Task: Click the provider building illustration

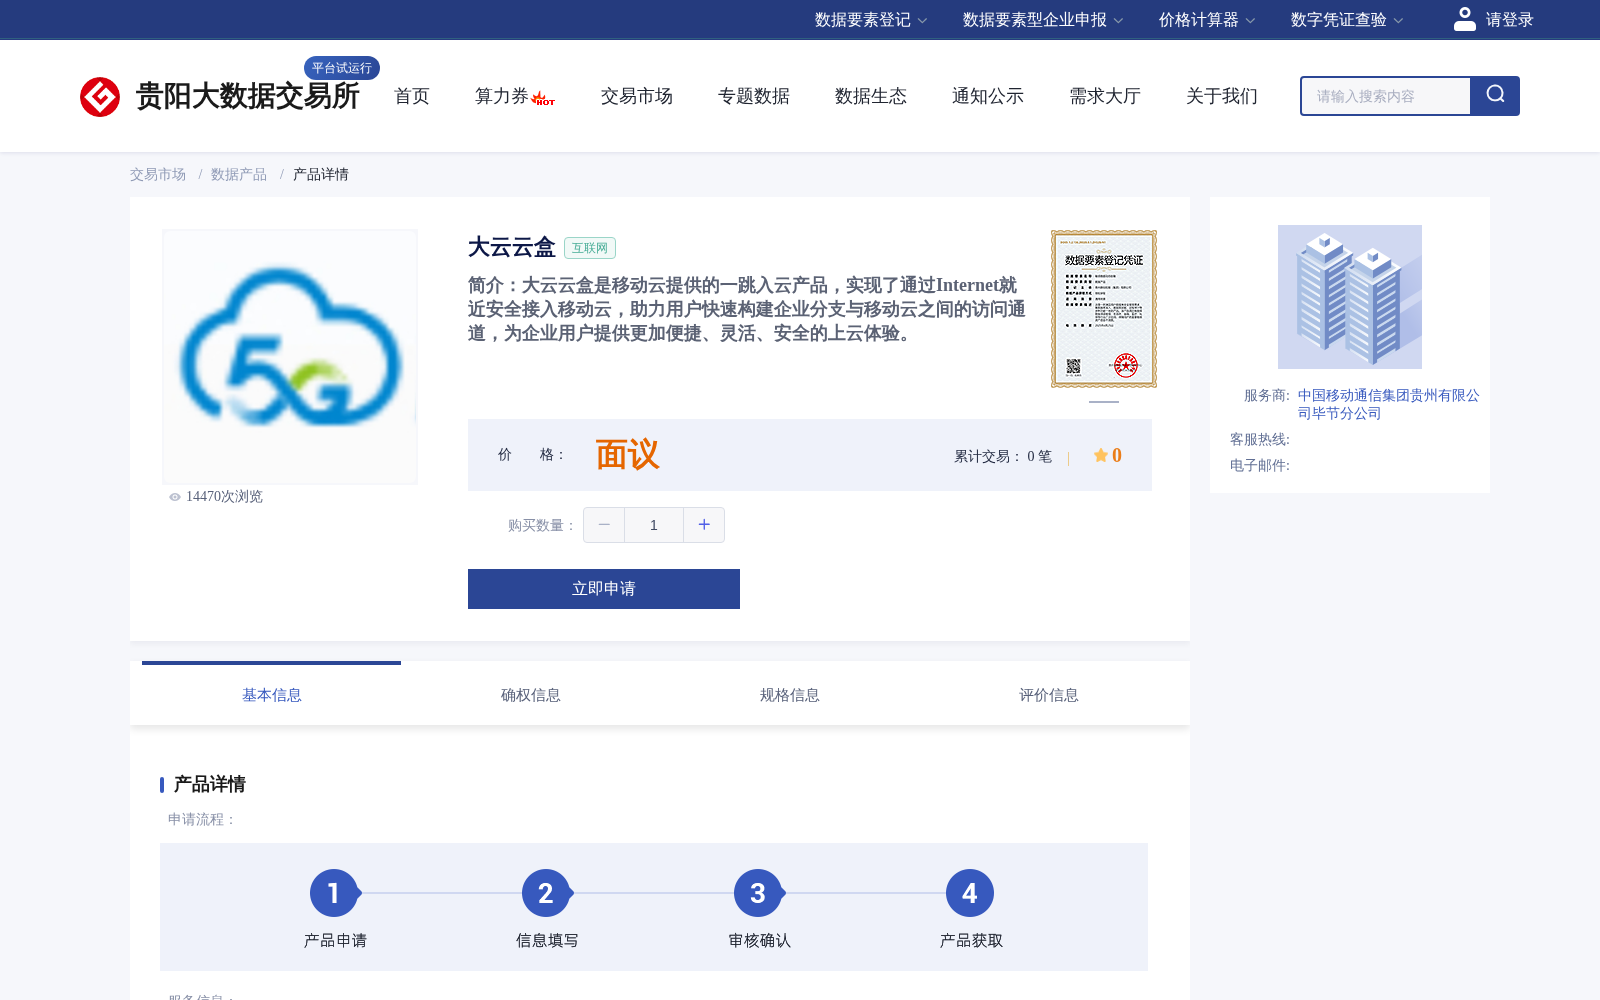Action: pyautogui.click(x=1350, y=297)
